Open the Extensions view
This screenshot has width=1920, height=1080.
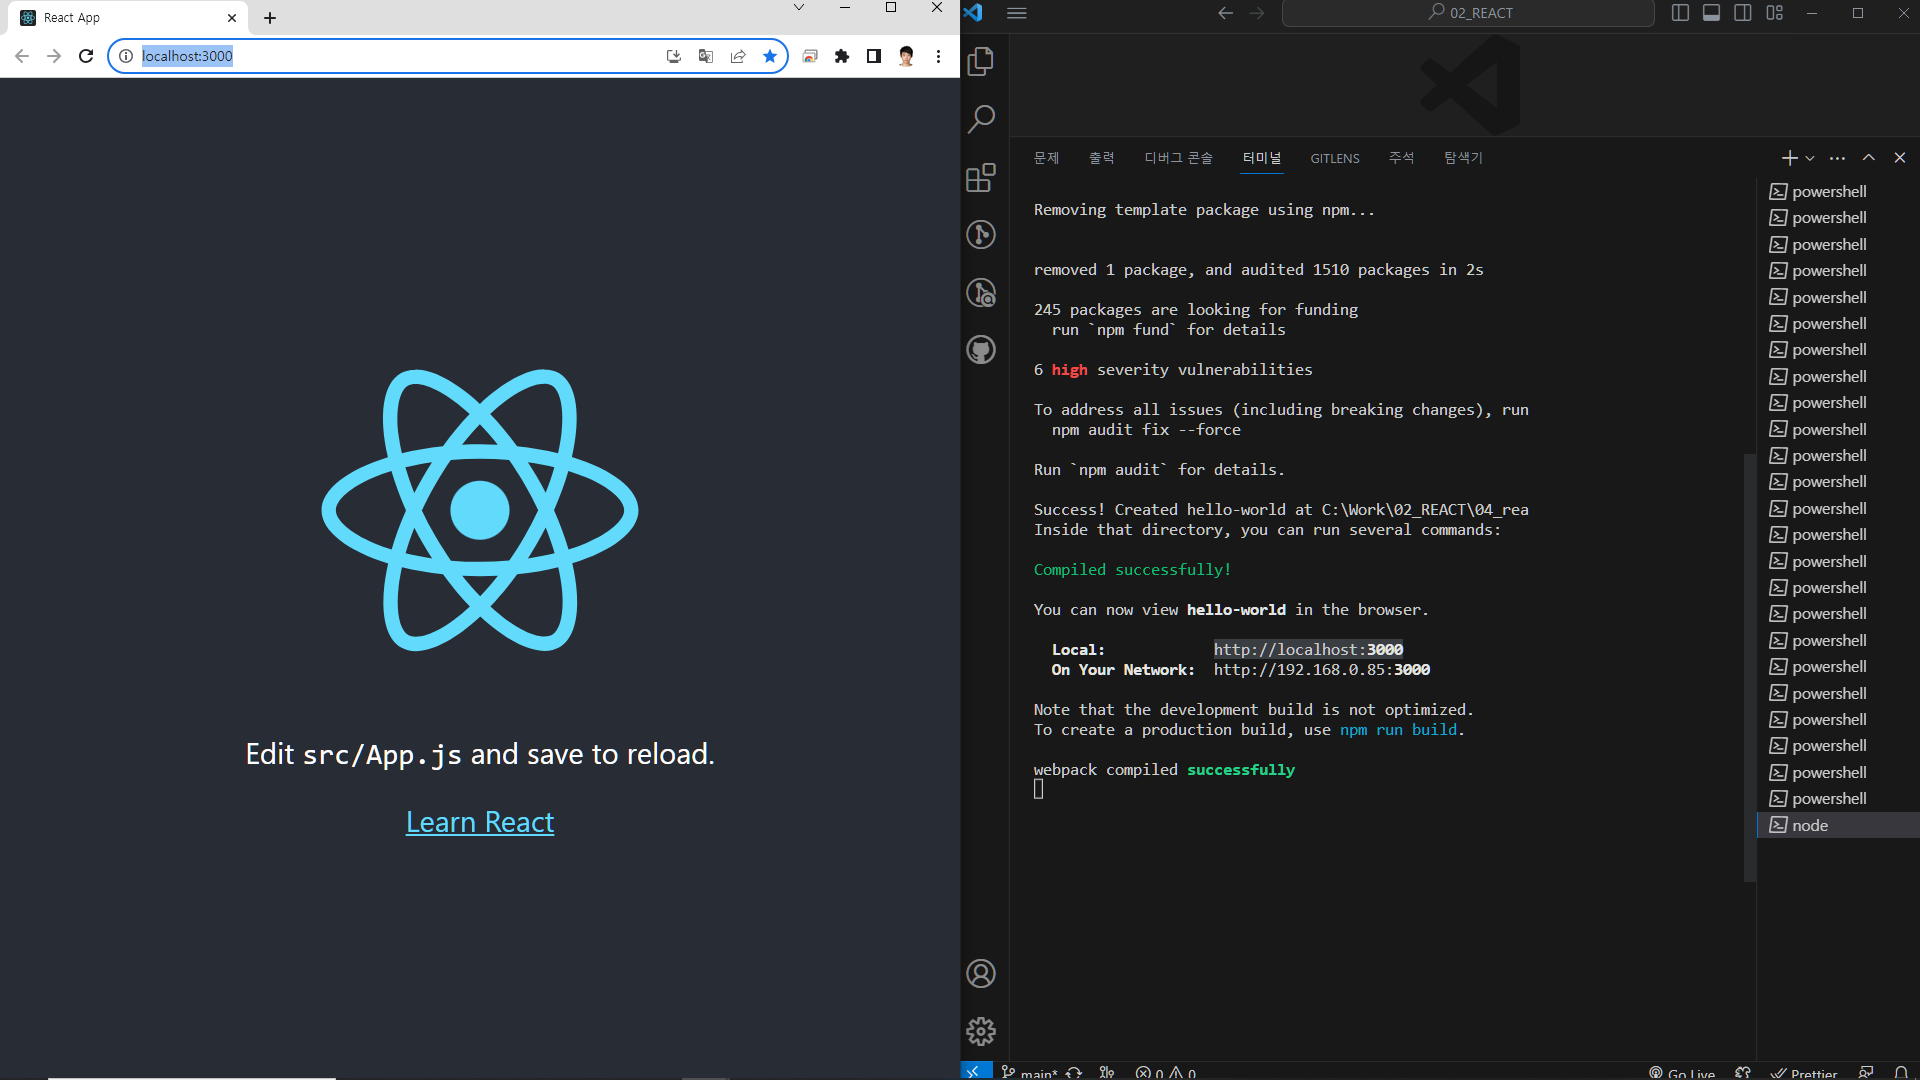pyautogui.click(x=981, y=177)
